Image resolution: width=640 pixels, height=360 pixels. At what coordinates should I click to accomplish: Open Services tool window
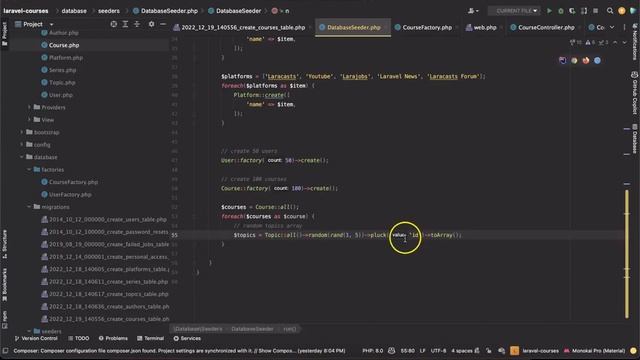pyautogui.click(x=187, y=338)
